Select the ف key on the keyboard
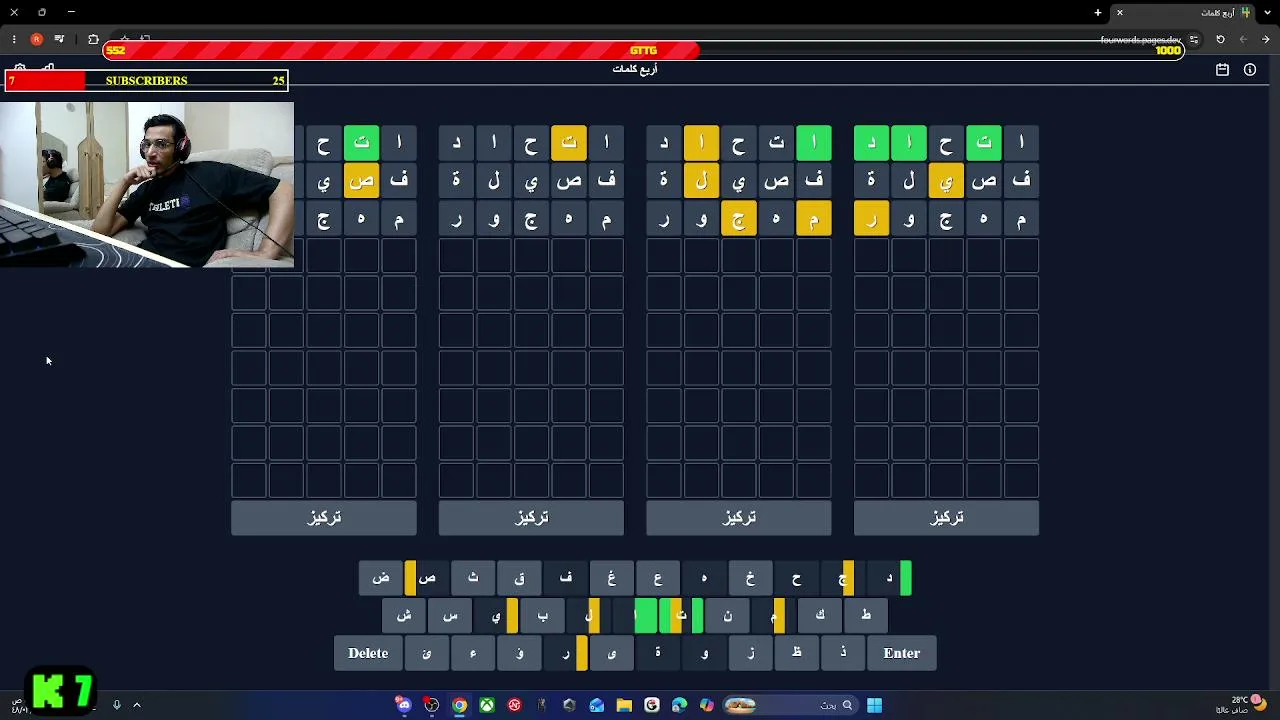1280x720 pixels. pyautogui.click(x=566, y=578)
